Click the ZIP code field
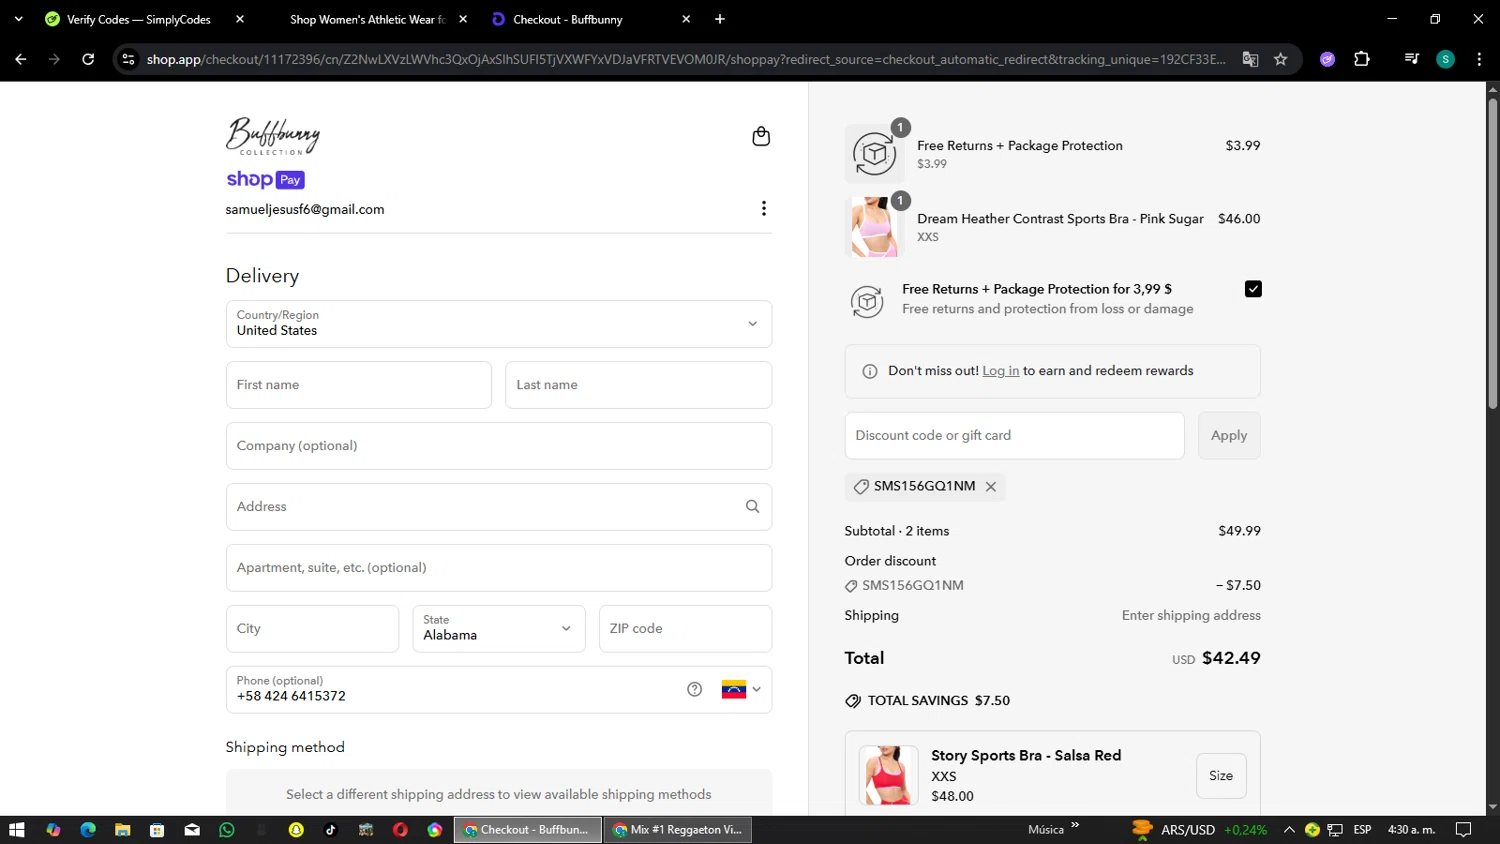The width and height of the screenshot is (1500, 844). pyautogui.click(x=685, y=628)
